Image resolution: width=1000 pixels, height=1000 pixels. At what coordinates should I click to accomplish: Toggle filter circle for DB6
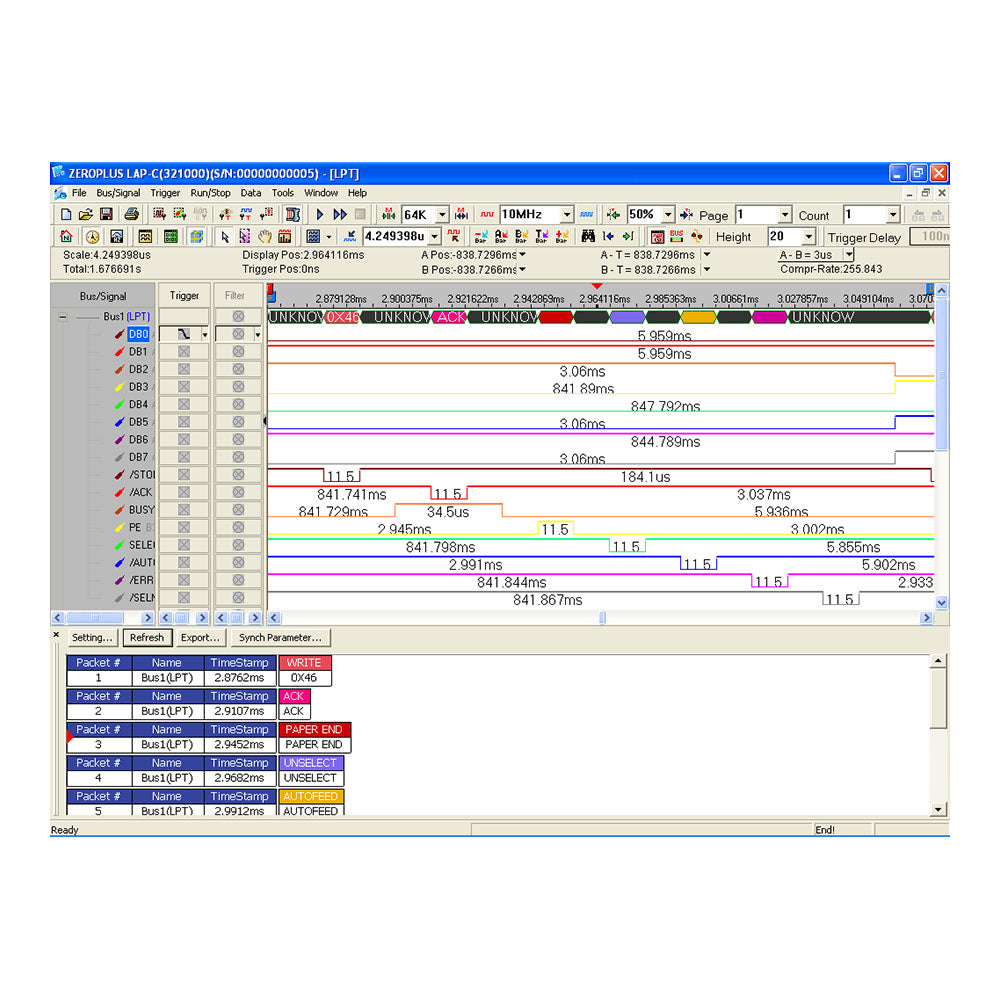(239, 439)
